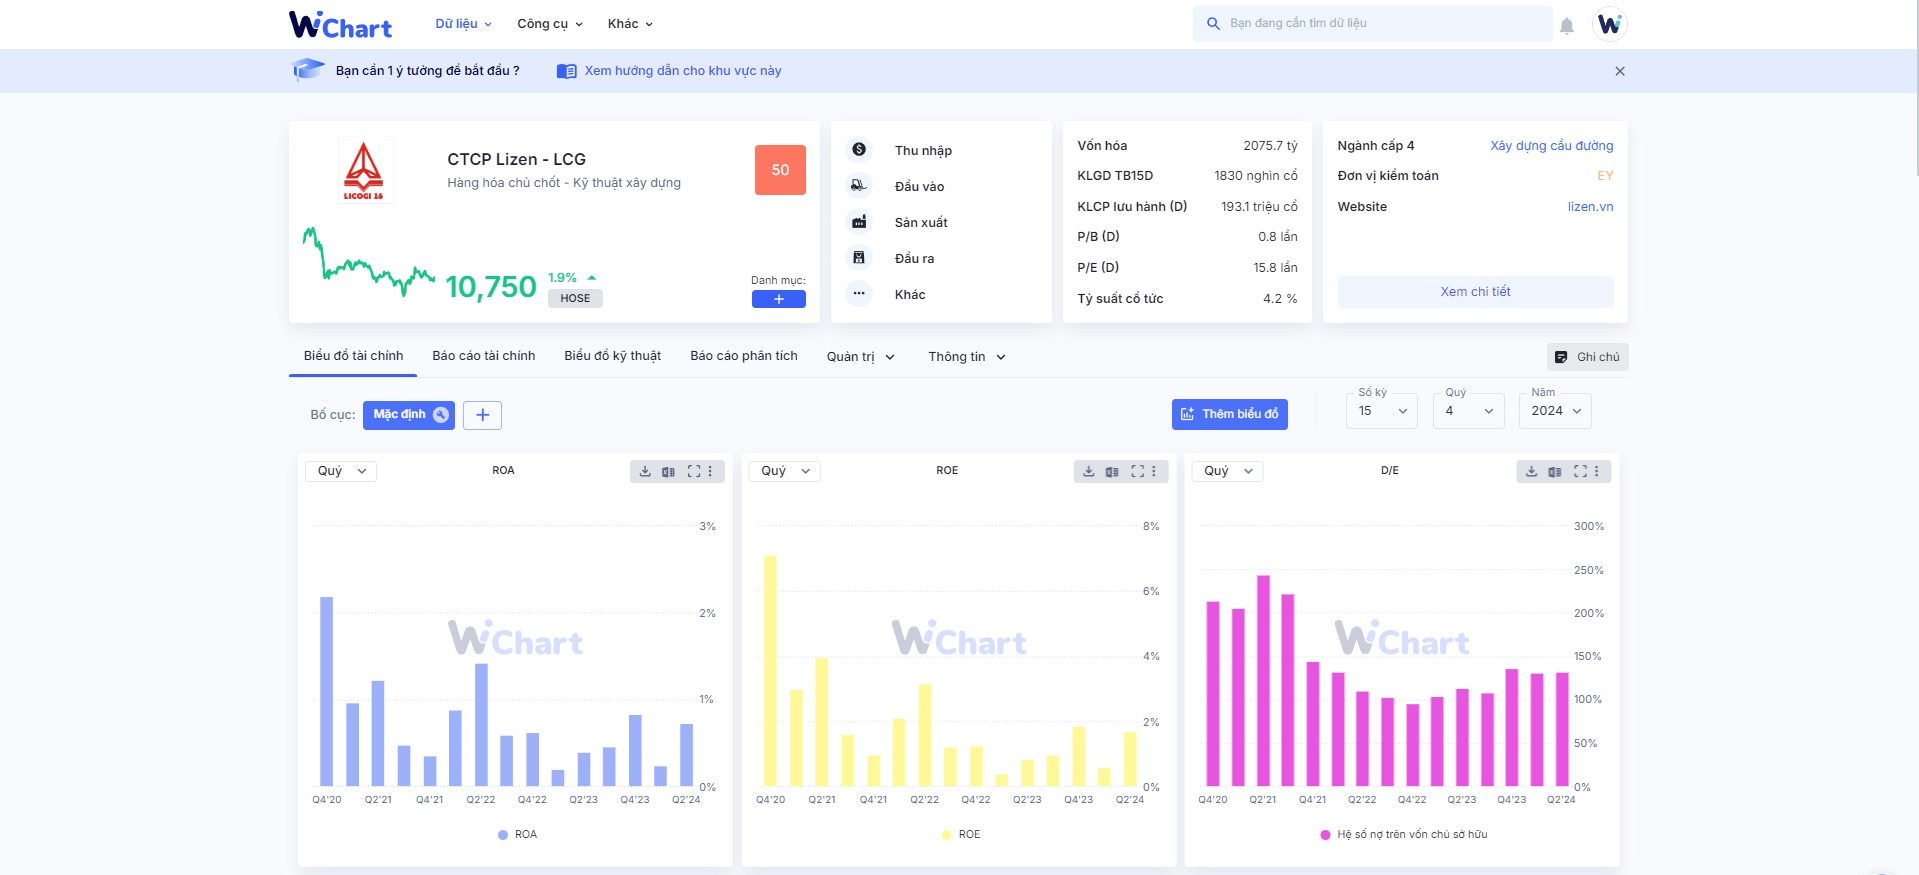
Task: Expand the Quản trị tab dropdown
Action: pyautogui.click(x=860, y=357)
